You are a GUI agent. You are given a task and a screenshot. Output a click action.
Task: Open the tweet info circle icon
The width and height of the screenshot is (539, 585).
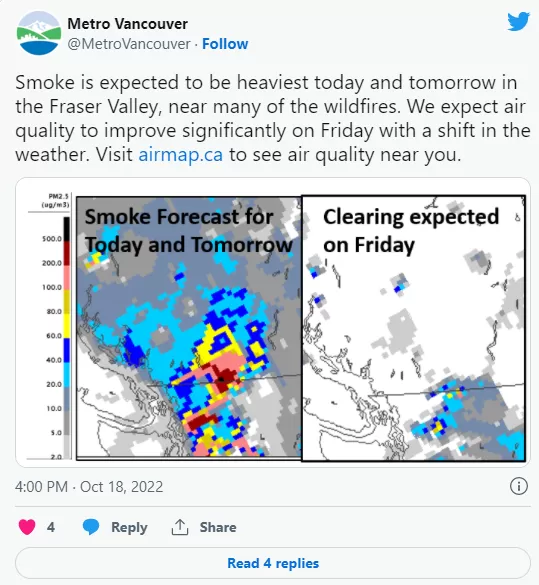click(518, 487)
